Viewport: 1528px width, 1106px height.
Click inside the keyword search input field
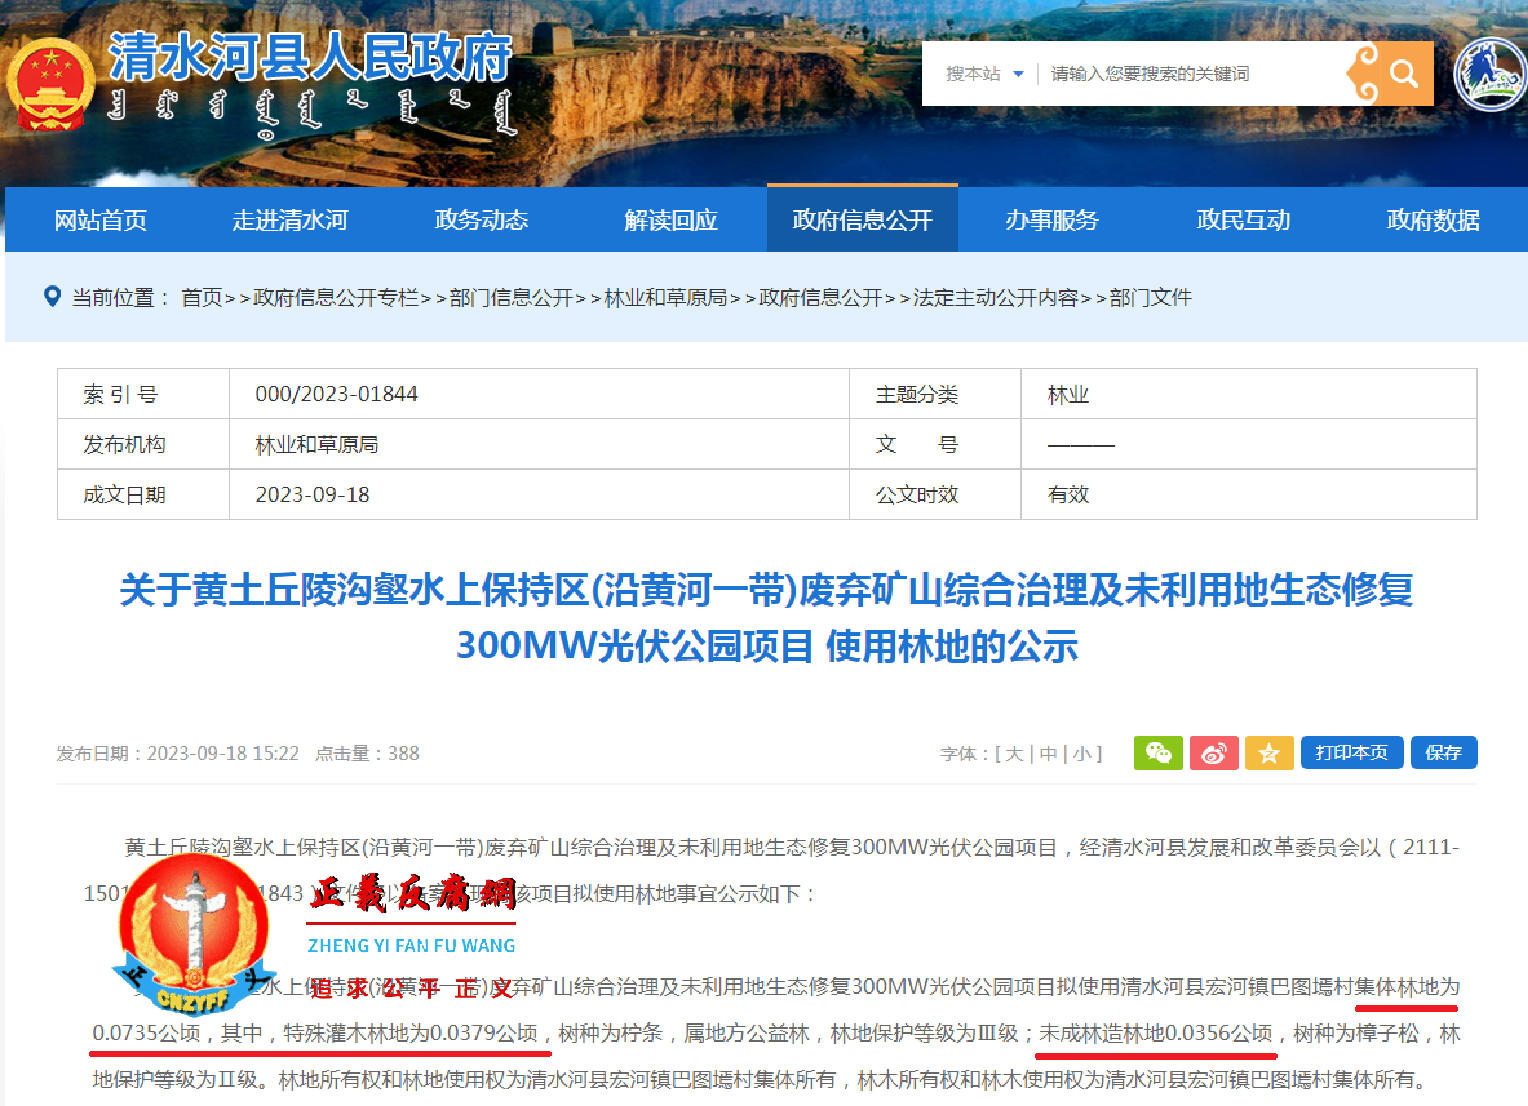coord(1180,73)
